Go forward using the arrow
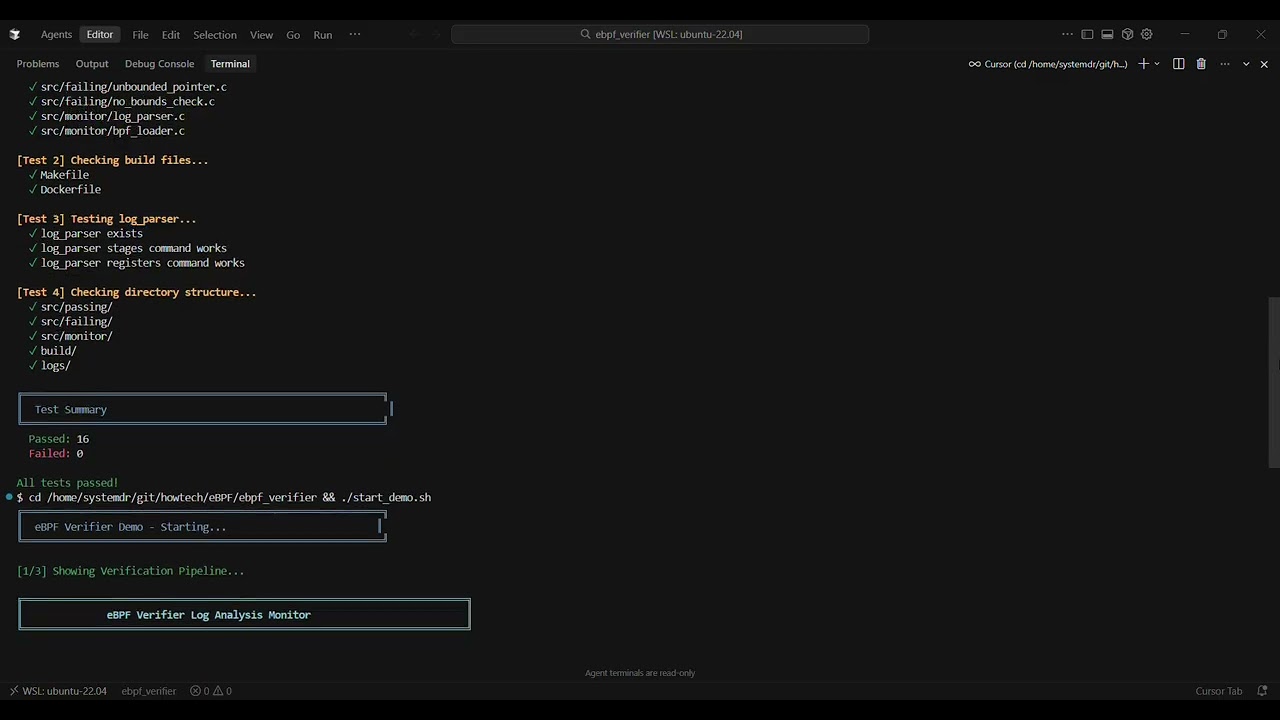1280x720 pixels. tap(436, 34)
